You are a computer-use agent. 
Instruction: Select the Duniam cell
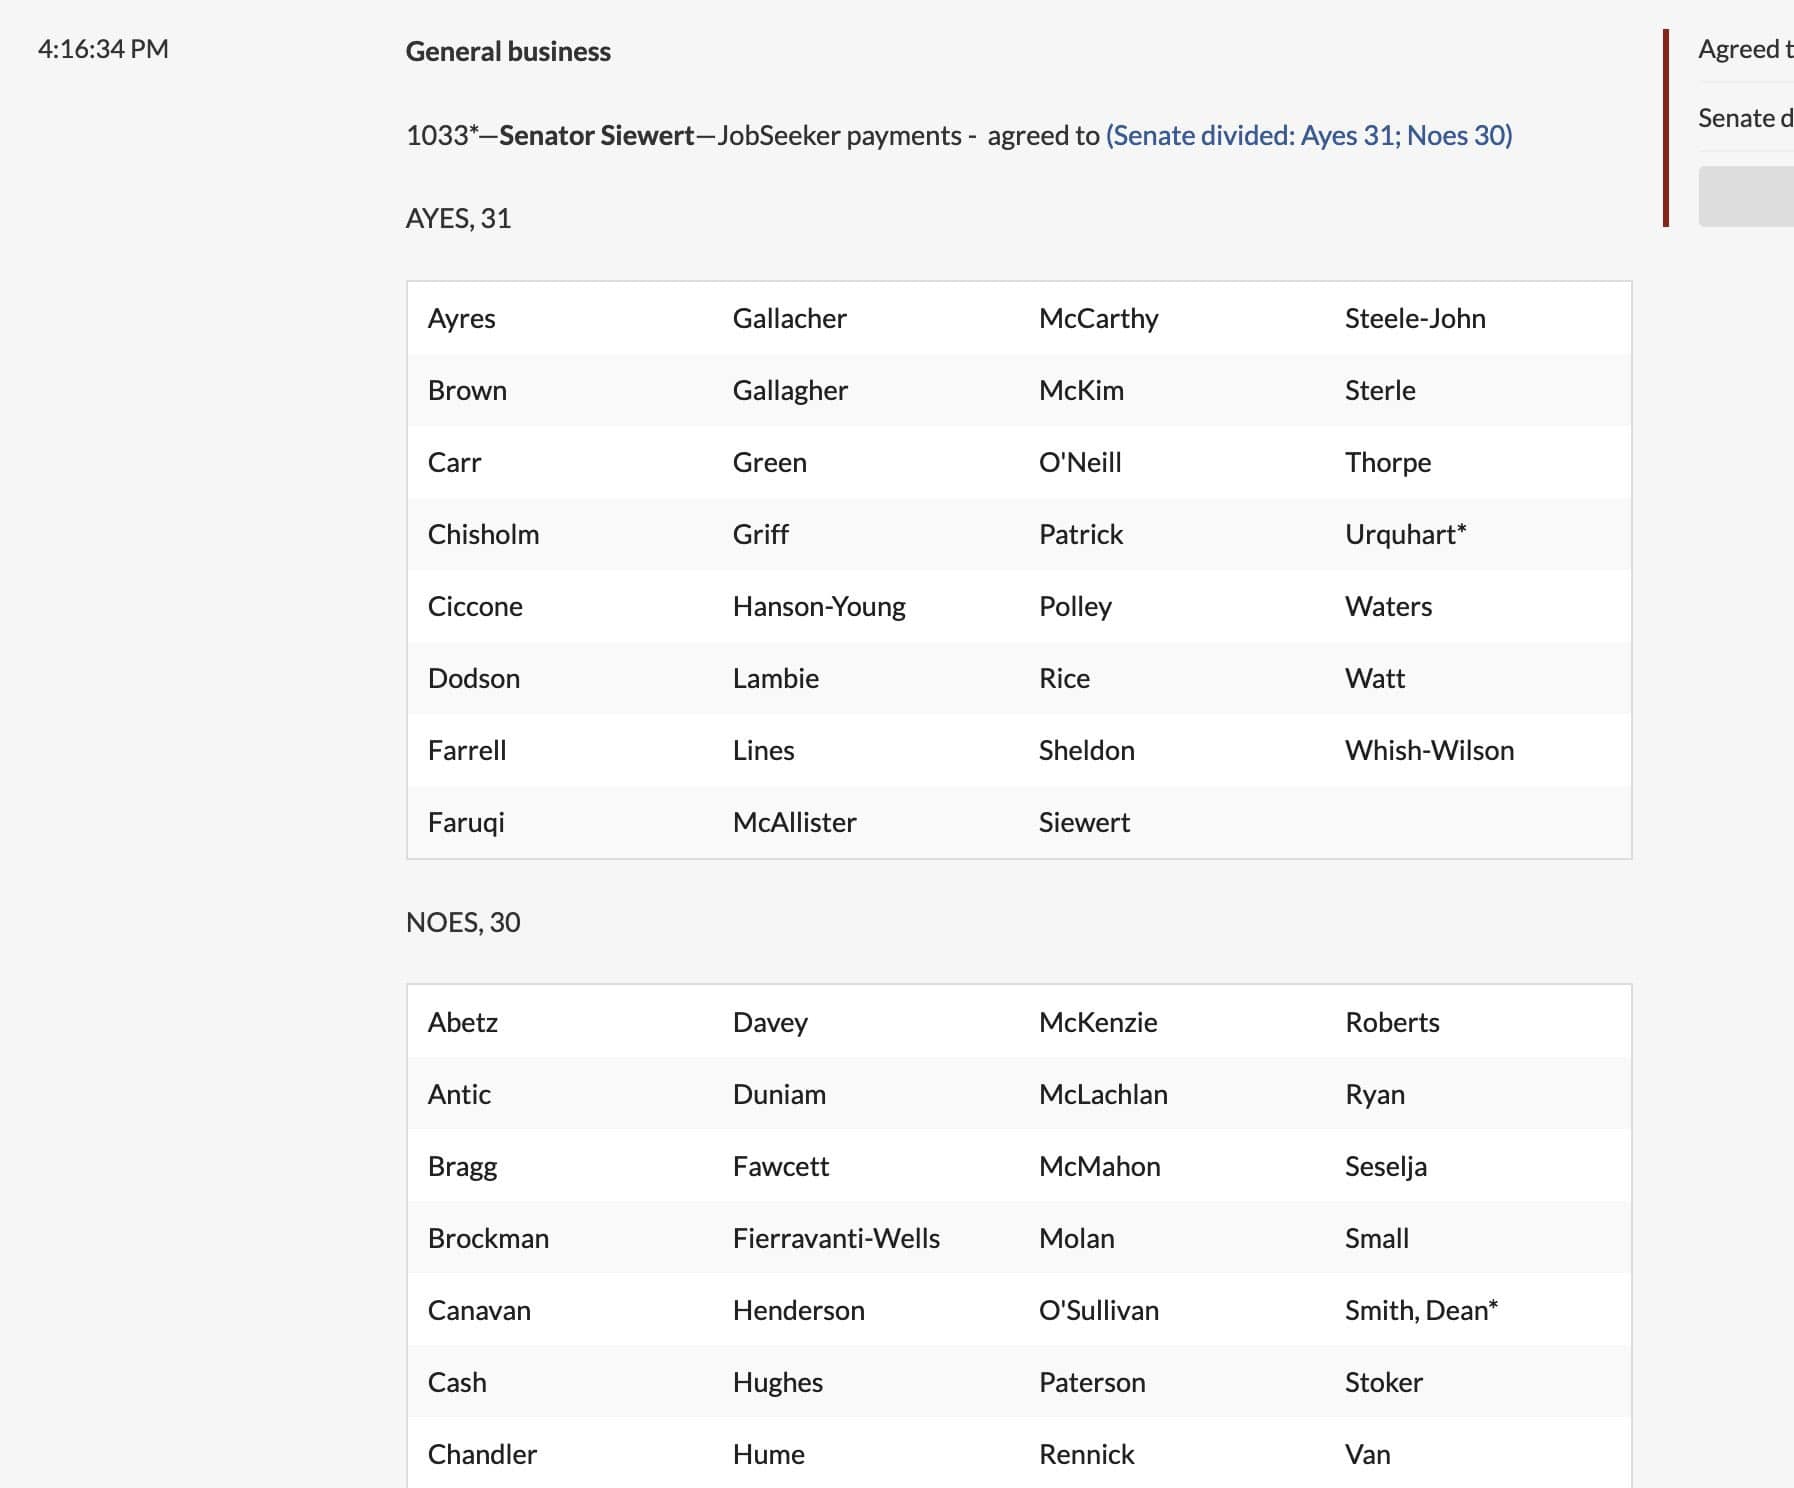[866, 1094]
